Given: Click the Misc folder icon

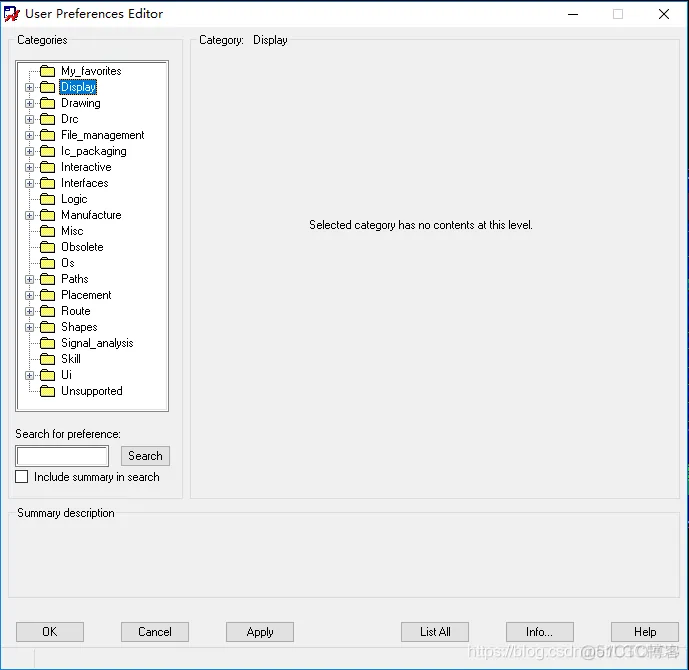Looking at the screenshot, I should click(47, 231).
